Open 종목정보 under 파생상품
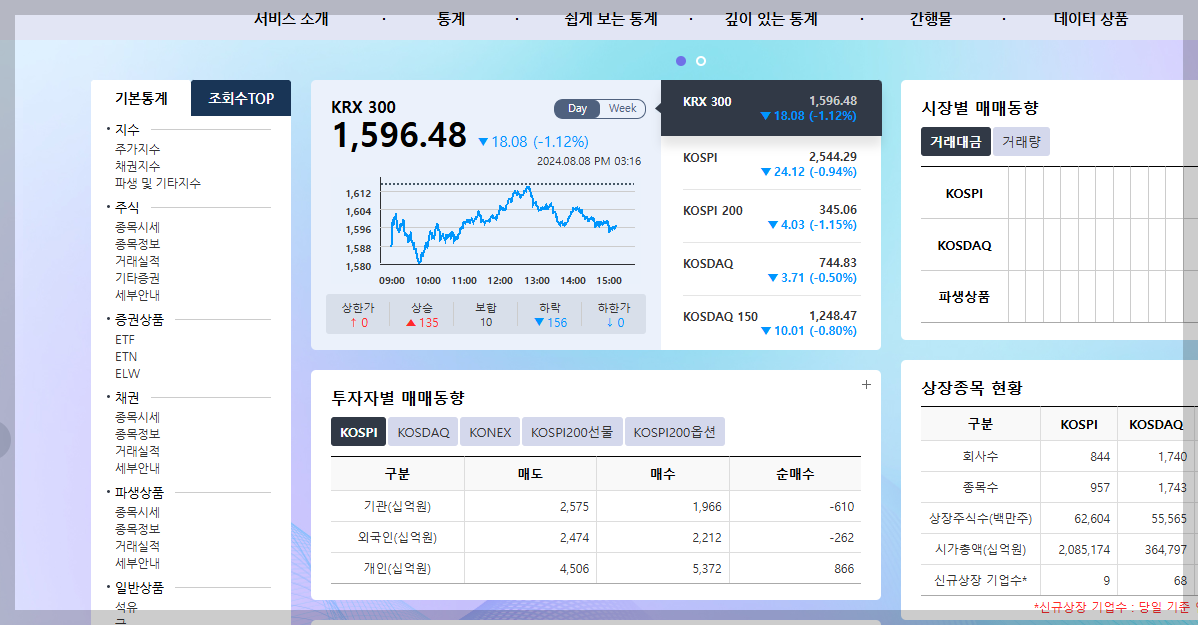The width and height of the screenshot is (1198, 625). [138, 529]
